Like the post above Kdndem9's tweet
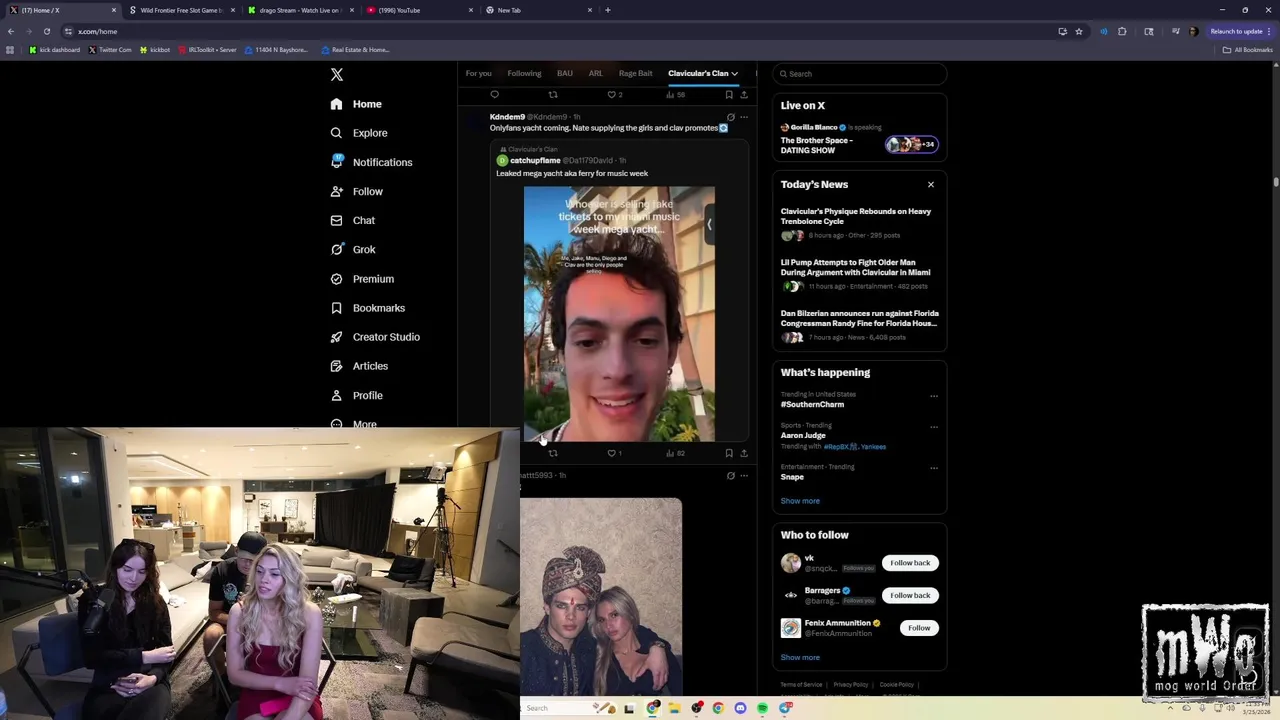The height and width of the screenshot is (720, 1280). point(614,95)
